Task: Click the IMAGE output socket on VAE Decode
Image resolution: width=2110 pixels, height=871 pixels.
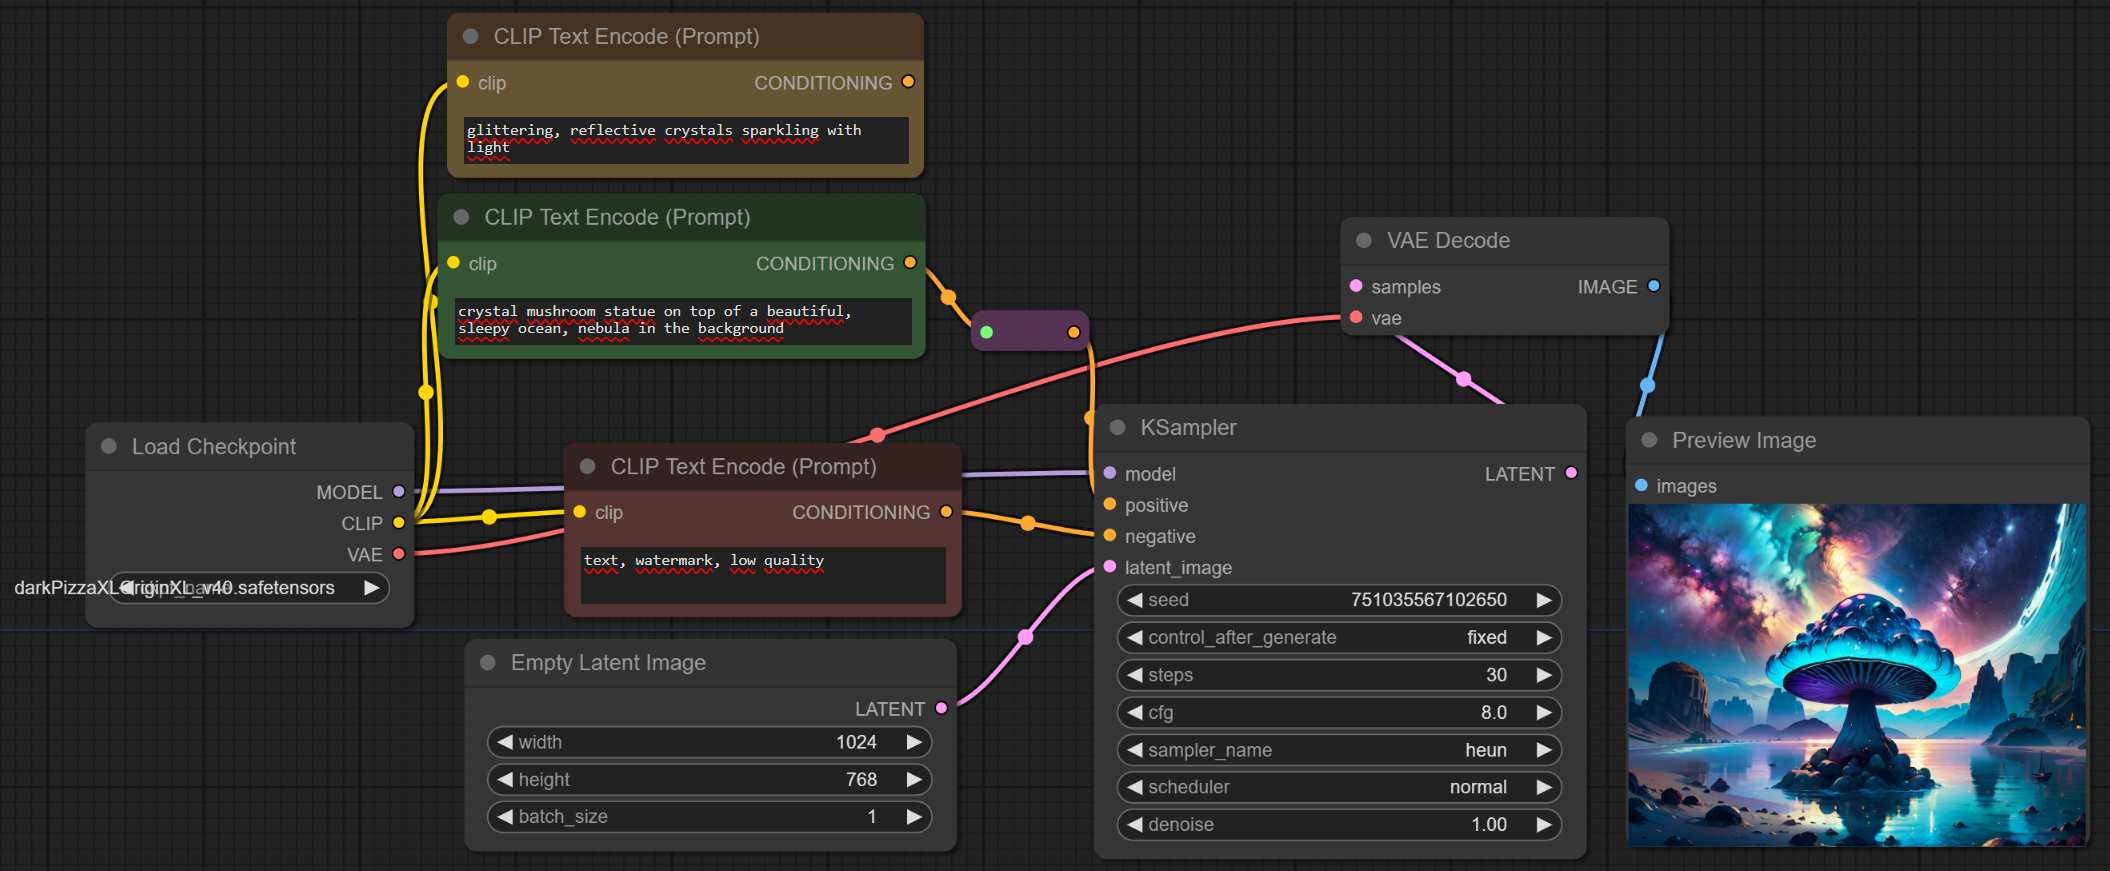Action: pyautogui.click(x=1654, y=286)
